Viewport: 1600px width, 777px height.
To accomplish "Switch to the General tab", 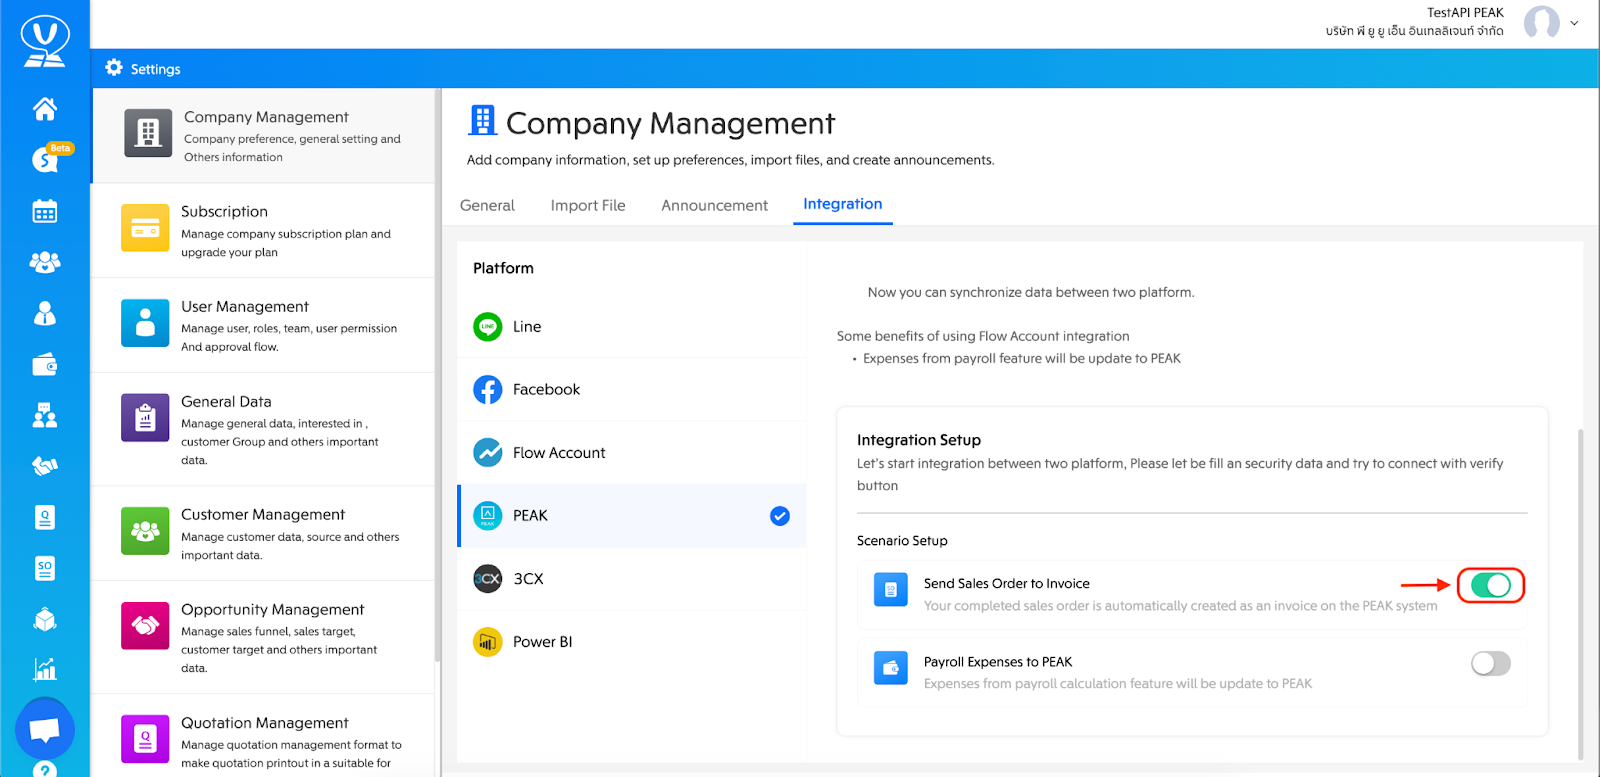I will point(487,205).
